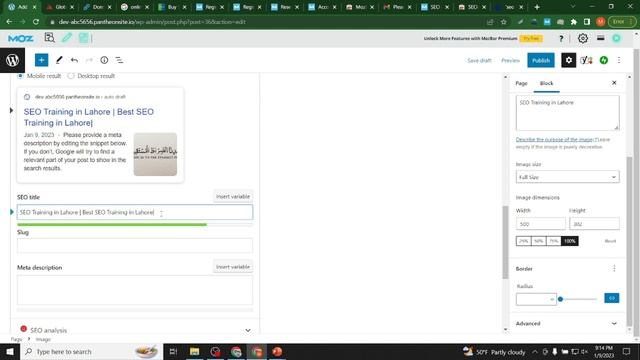Unlink the border radius corners
The height and width of the screenshot is (360, 640).
(x=611, y=298)
